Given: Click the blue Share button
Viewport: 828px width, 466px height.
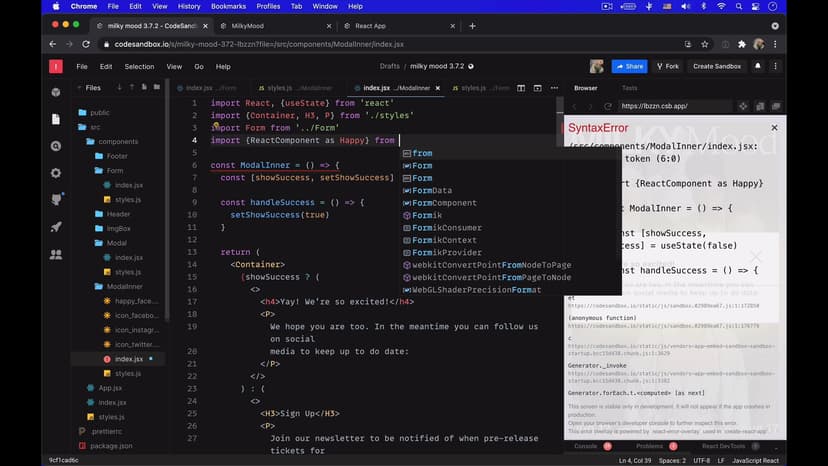Looking at the screenshot, I should click(629, 67).
